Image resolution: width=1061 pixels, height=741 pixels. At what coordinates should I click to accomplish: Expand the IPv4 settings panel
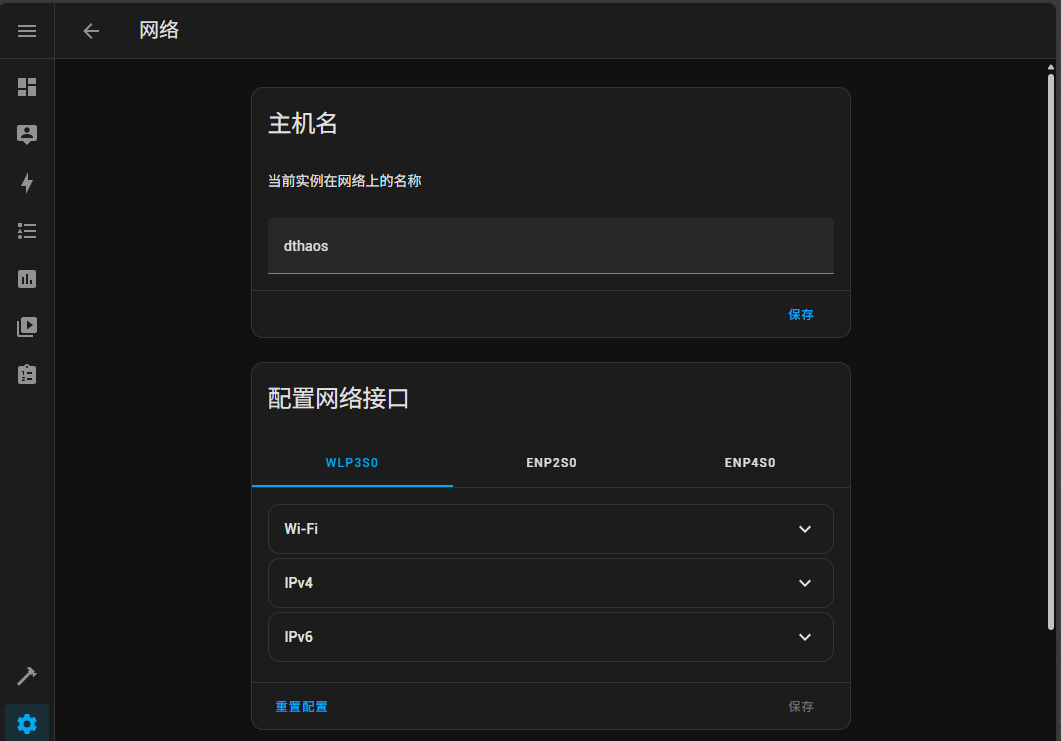click(x=550, y=583)
